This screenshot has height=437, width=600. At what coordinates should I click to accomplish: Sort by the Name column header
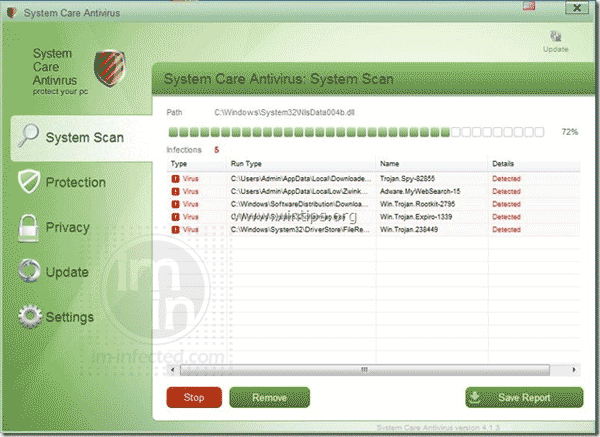click(x=390, y=164)
